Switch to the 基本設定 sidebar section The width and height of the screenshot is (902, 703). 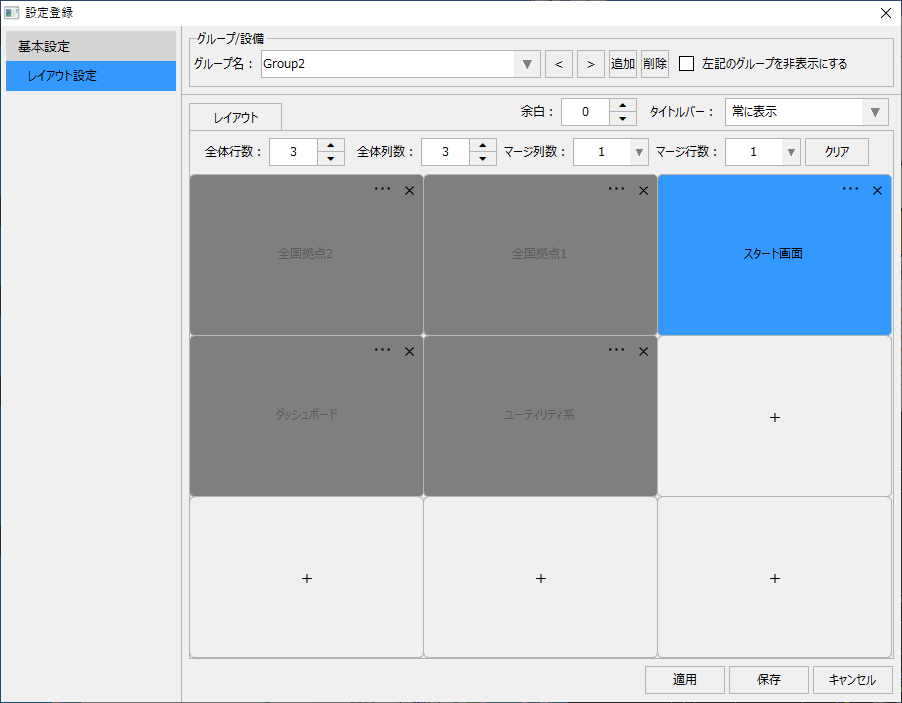[90, 44]
